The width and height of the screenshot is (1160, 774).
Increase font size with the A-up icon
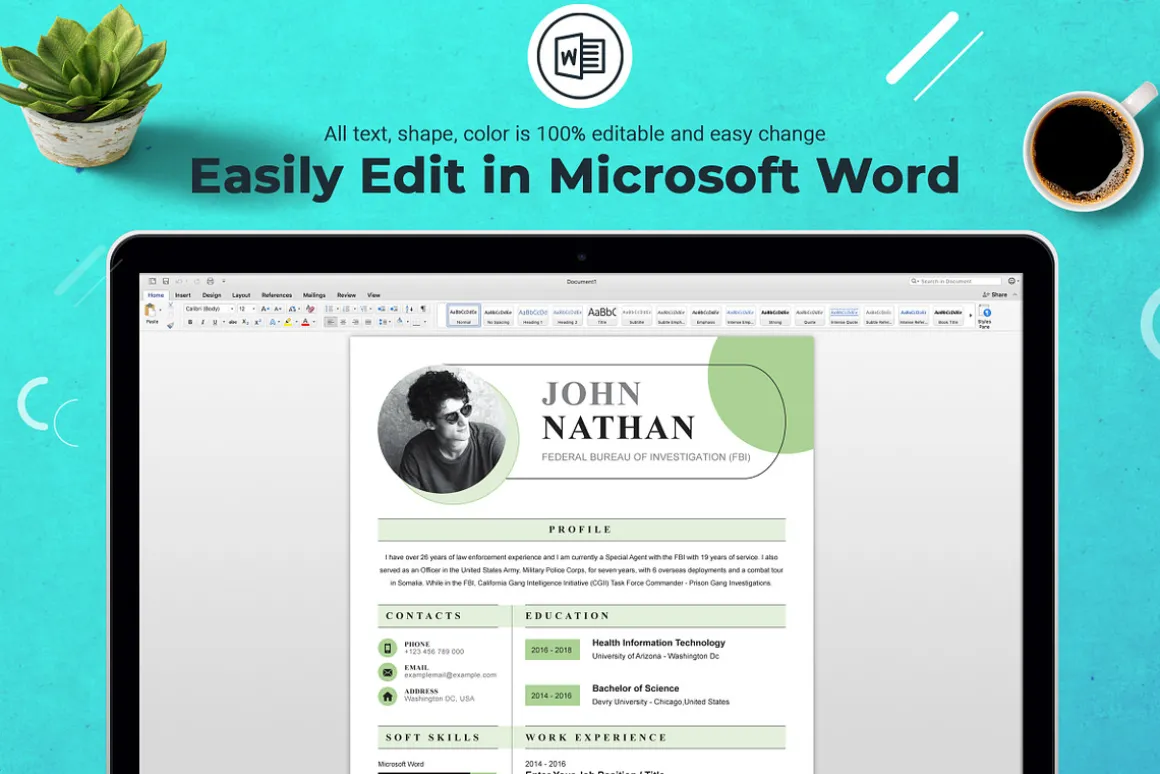click(265, 309)
